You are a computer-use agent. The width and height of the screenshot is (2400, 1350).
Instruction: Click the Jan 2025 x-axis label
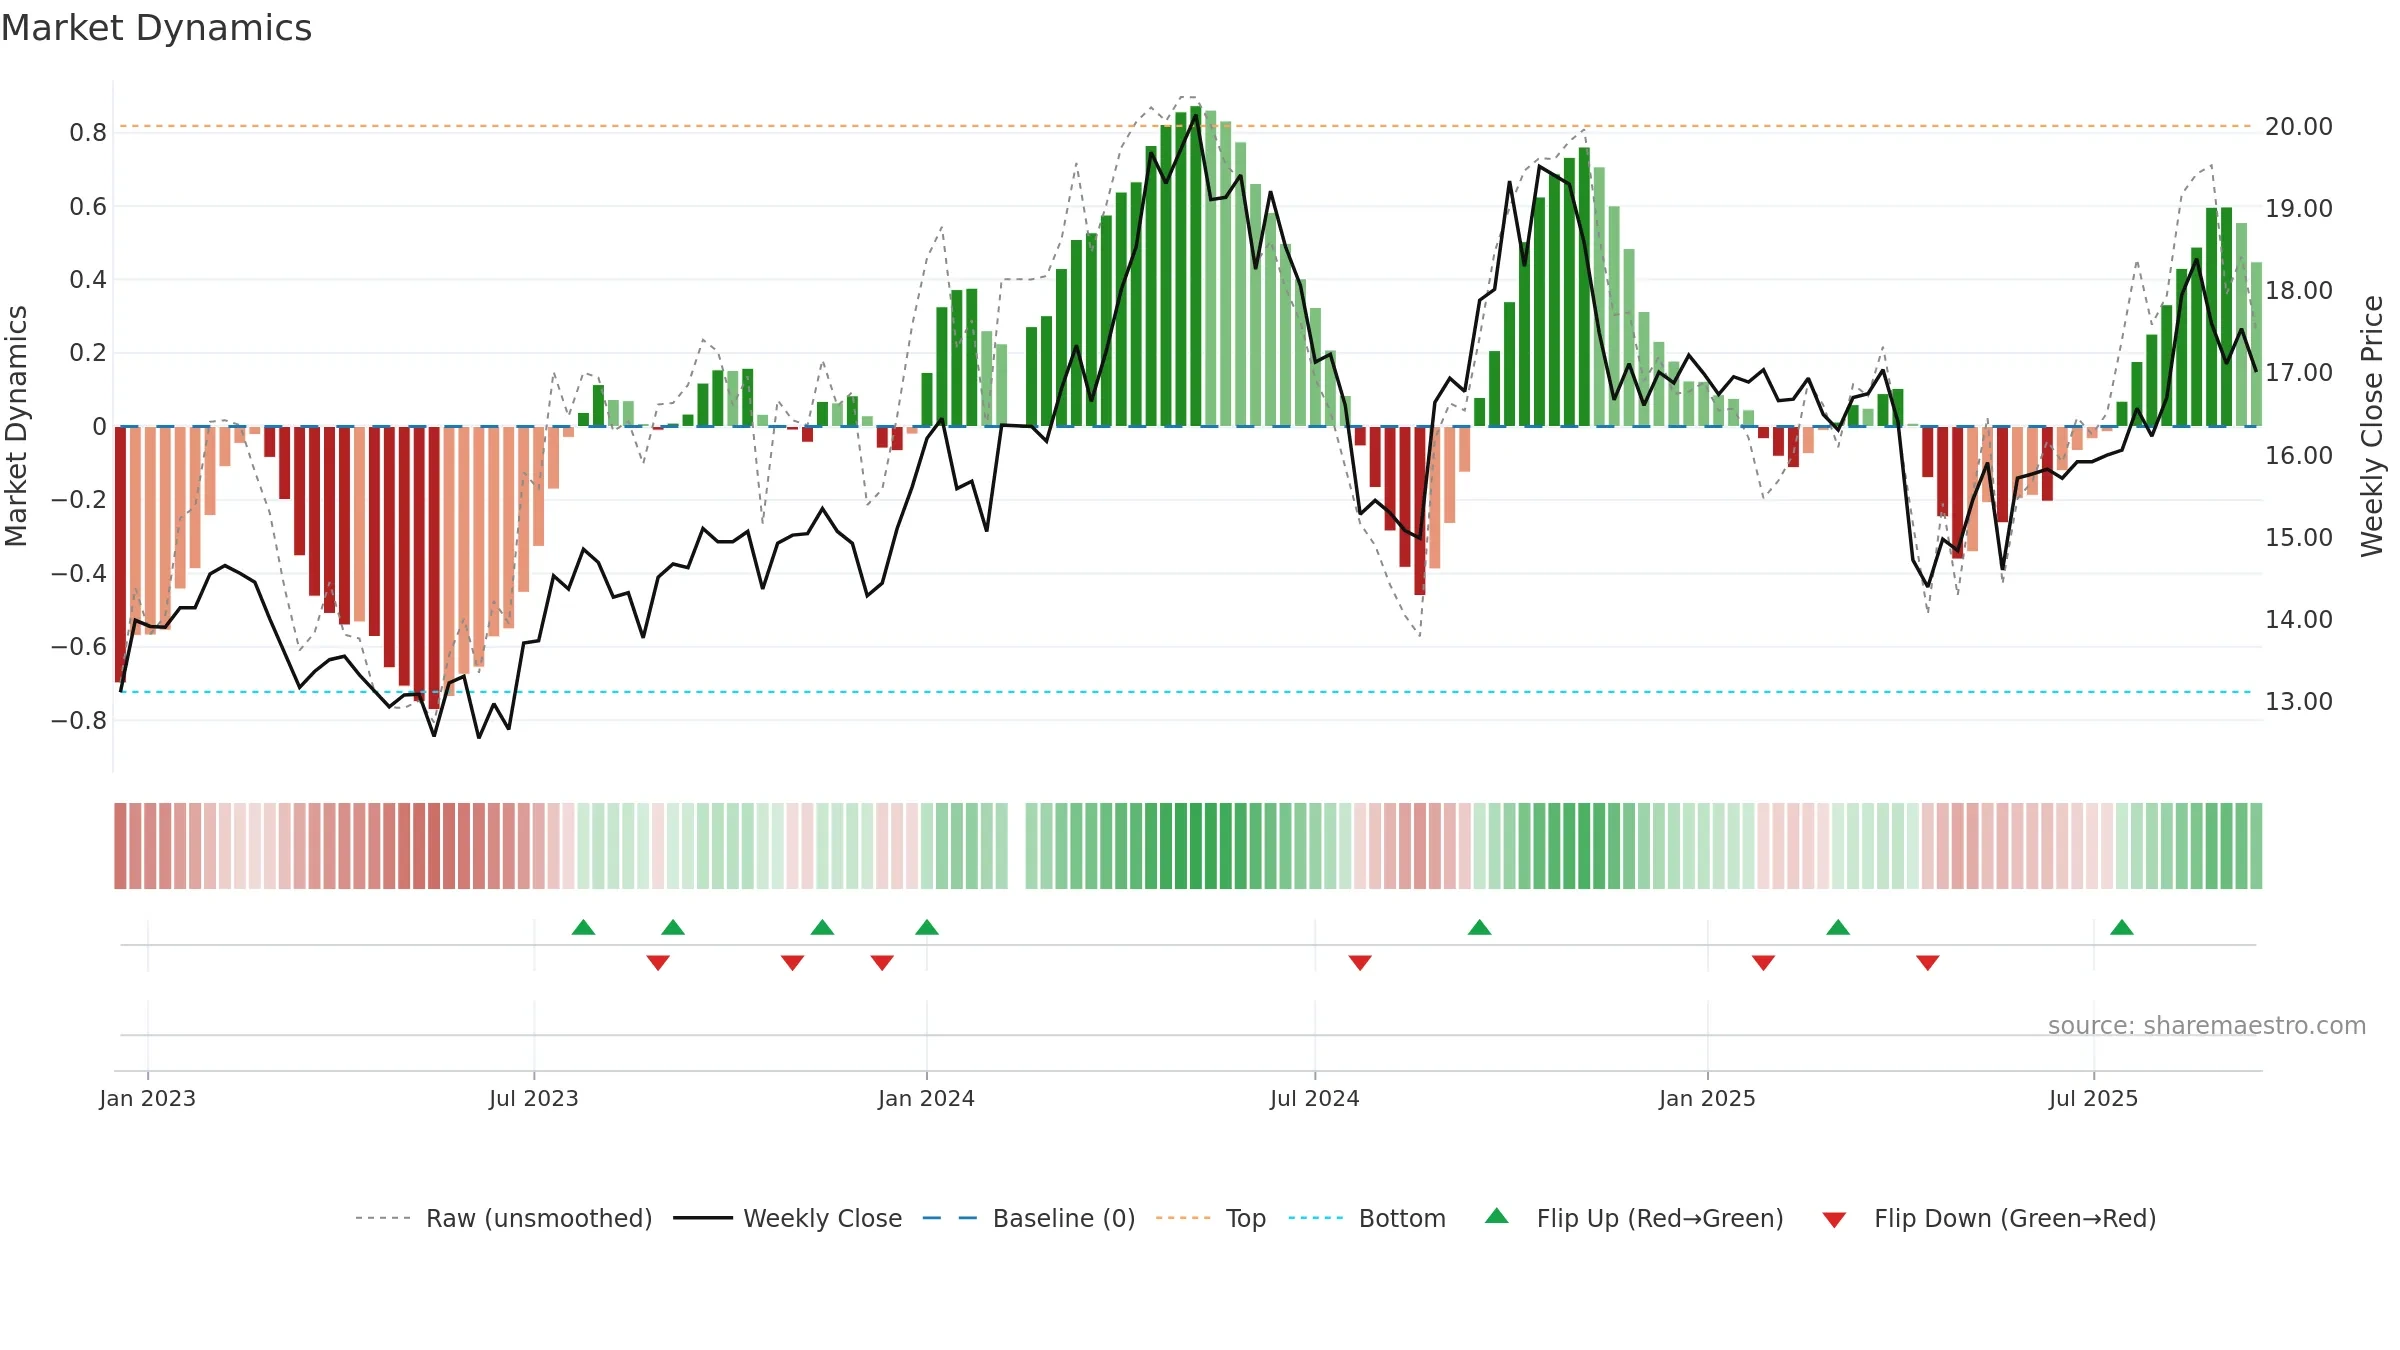[x=1708, y=1098]
